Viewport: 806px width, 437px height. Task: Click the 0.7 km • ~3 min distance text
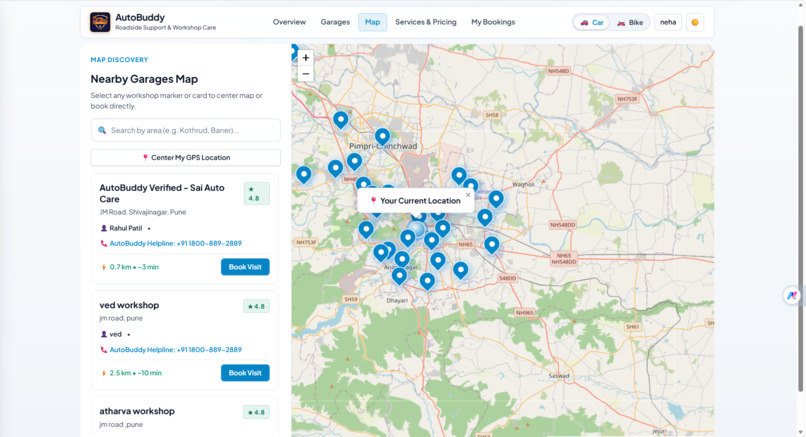[134, 267]
